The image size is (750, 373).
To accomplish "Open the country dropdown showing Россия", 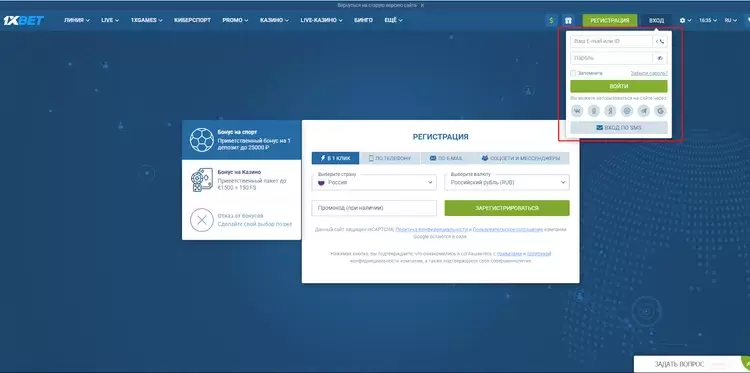I will click(x=374, y=182).
